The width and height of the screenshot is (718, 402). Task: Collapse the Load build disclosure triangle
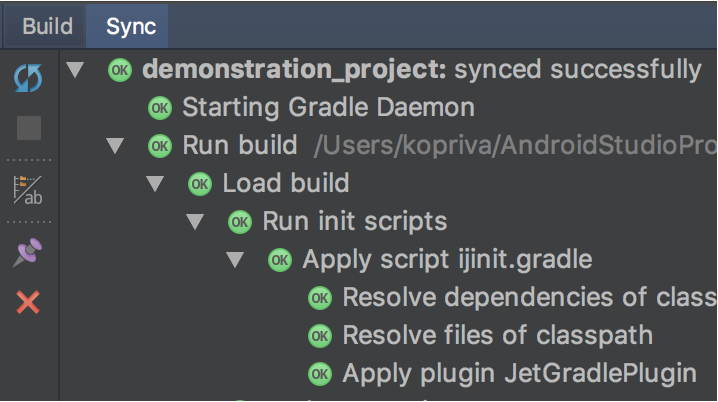(155, 184)
